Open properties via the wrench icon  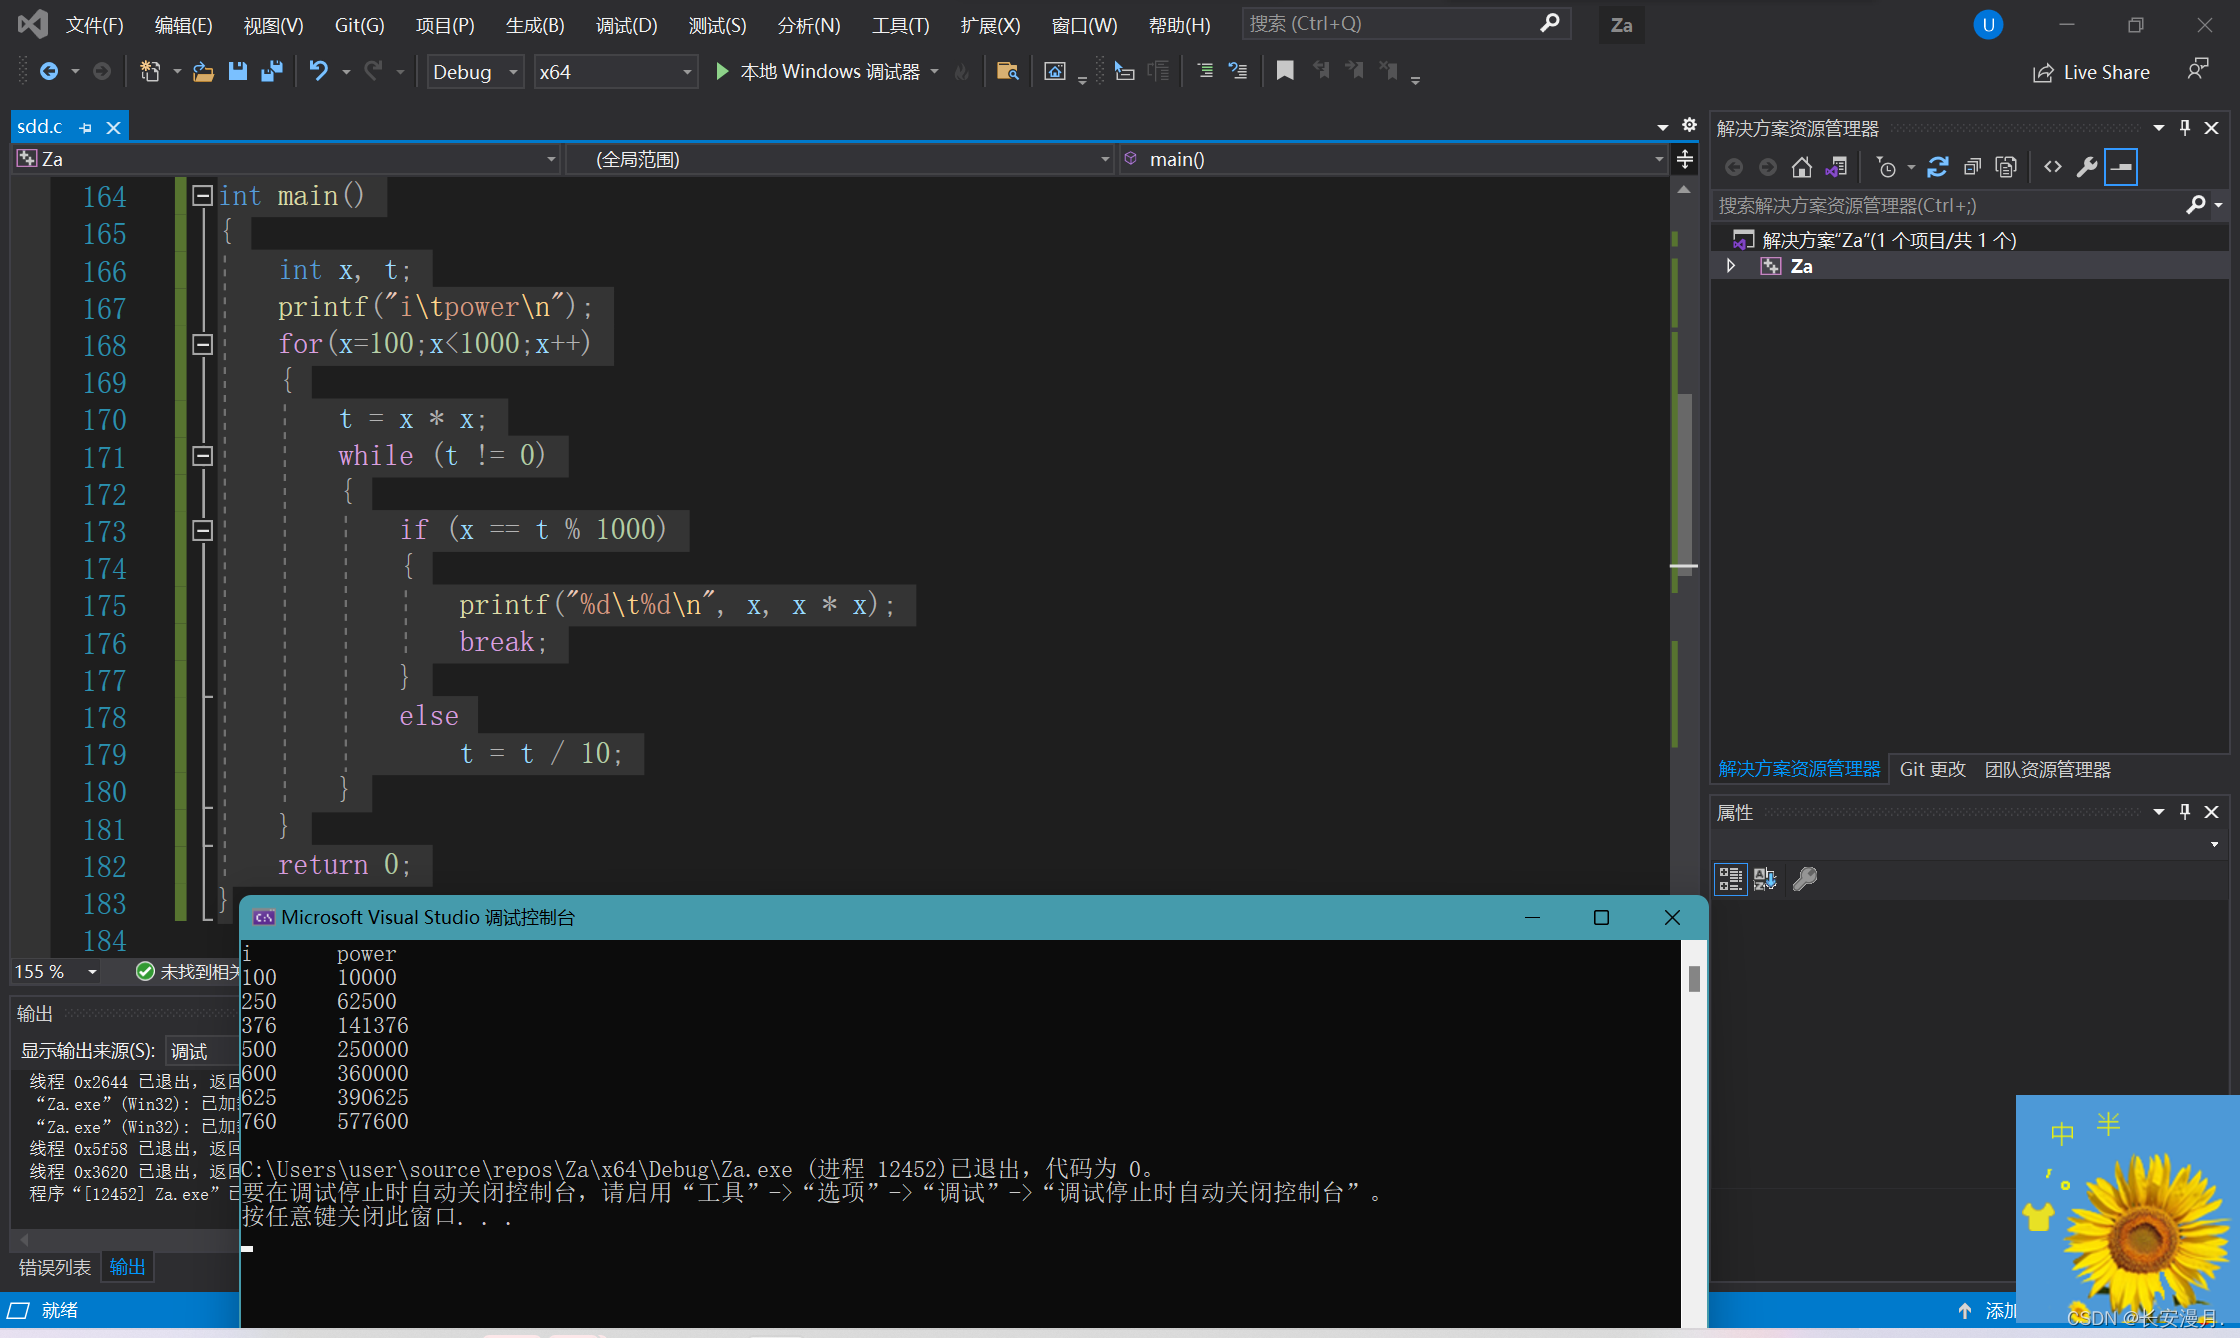pos(2087,168)
